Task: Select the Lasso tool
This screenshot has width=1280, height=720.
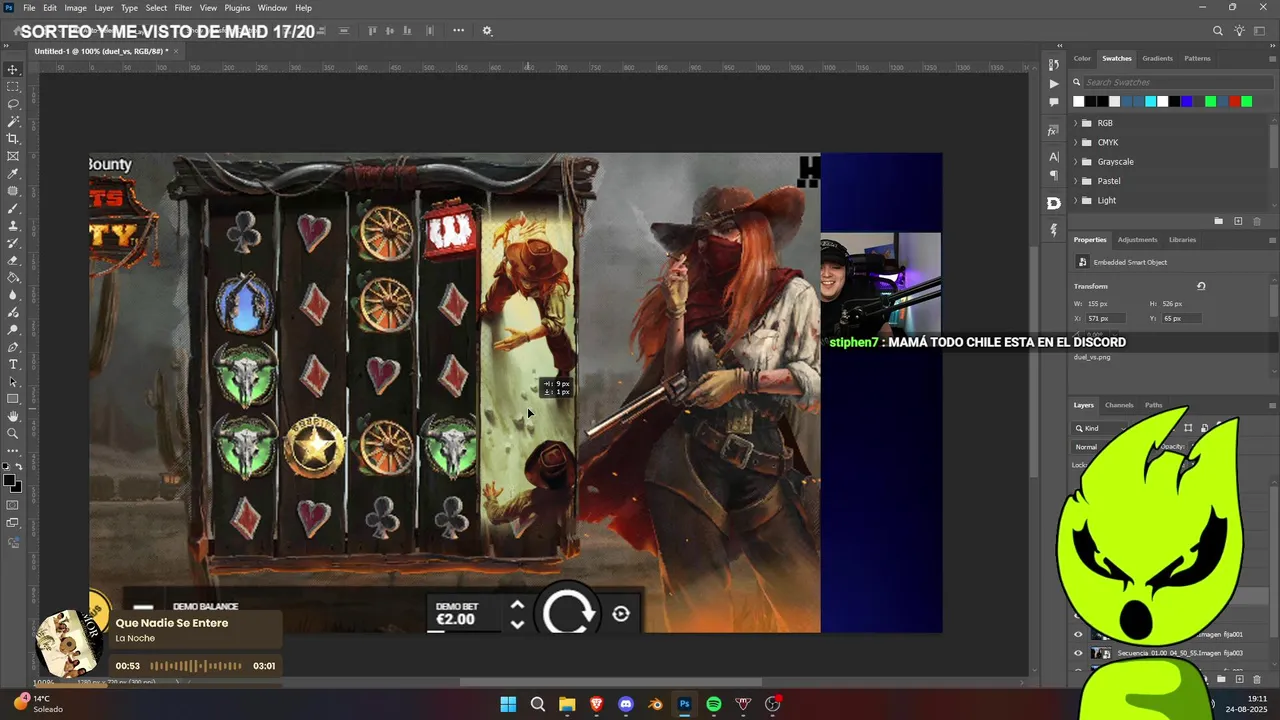Action: tap(13, 104)
